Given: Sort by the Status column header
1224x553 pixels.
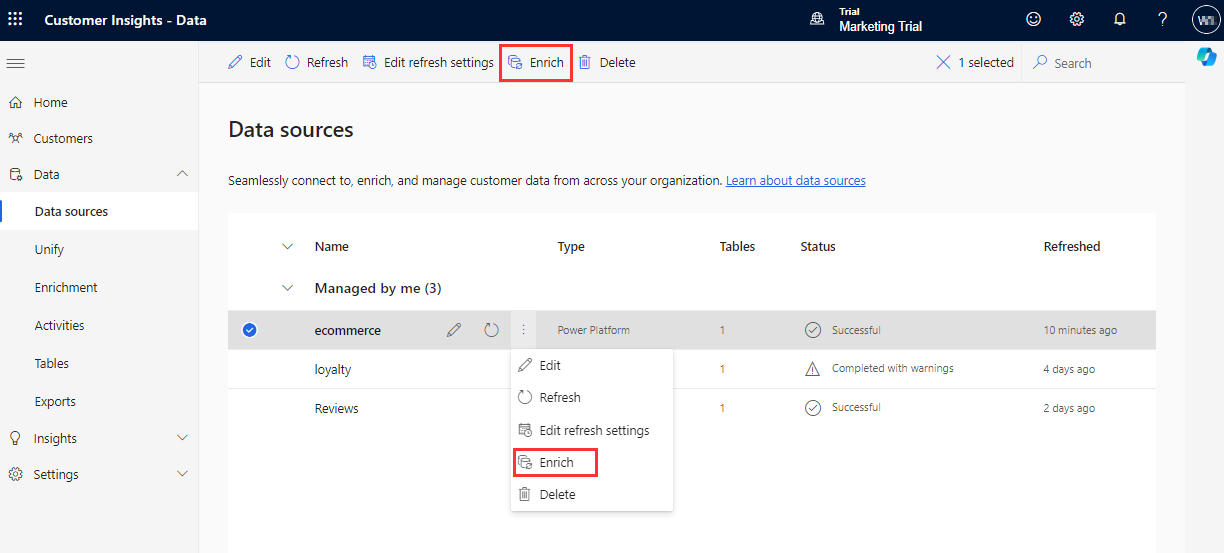Looking at the screenshot, I should [x=818, y=246].
